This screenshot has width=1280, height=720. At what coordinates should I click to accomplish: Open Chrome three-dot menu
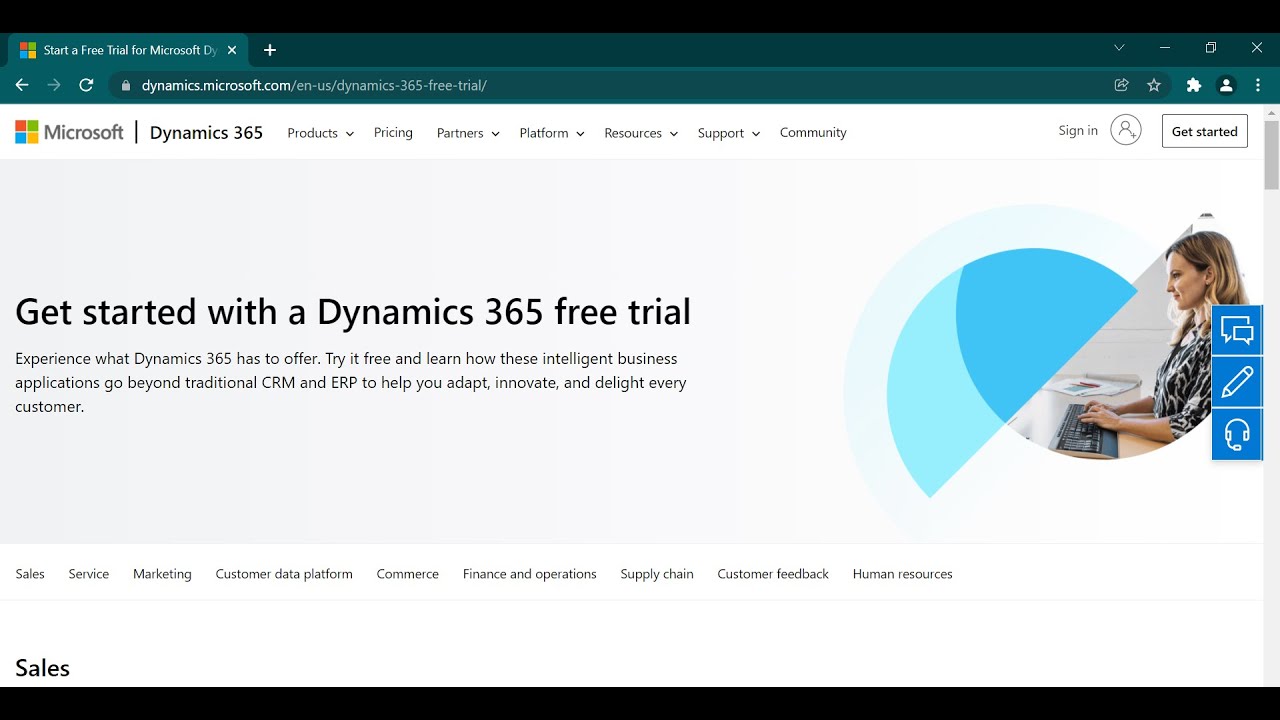click(x=1258, y=85)
